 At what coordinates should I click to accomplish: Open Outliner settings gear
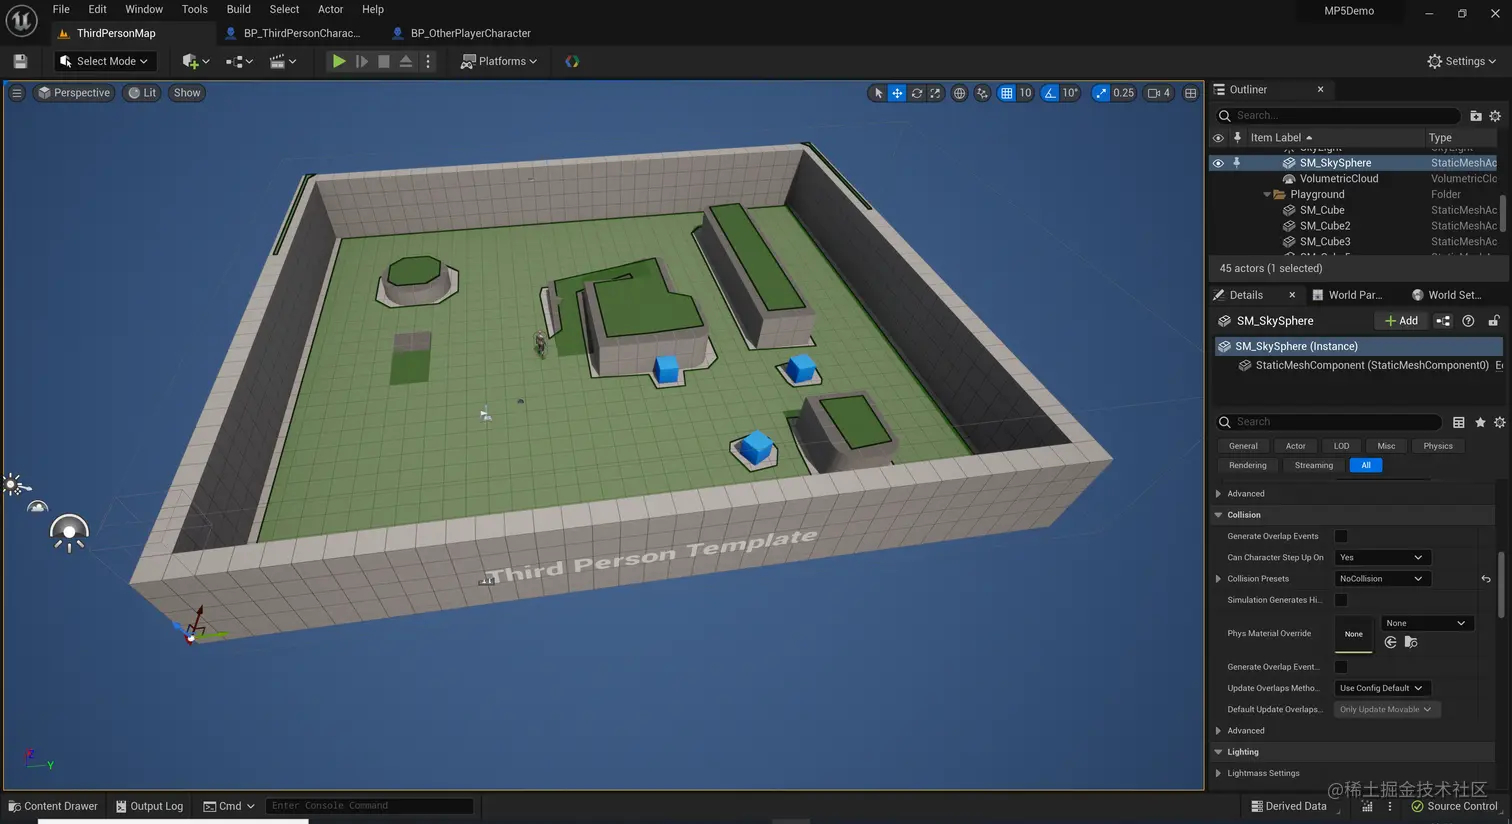point(1496,116)
